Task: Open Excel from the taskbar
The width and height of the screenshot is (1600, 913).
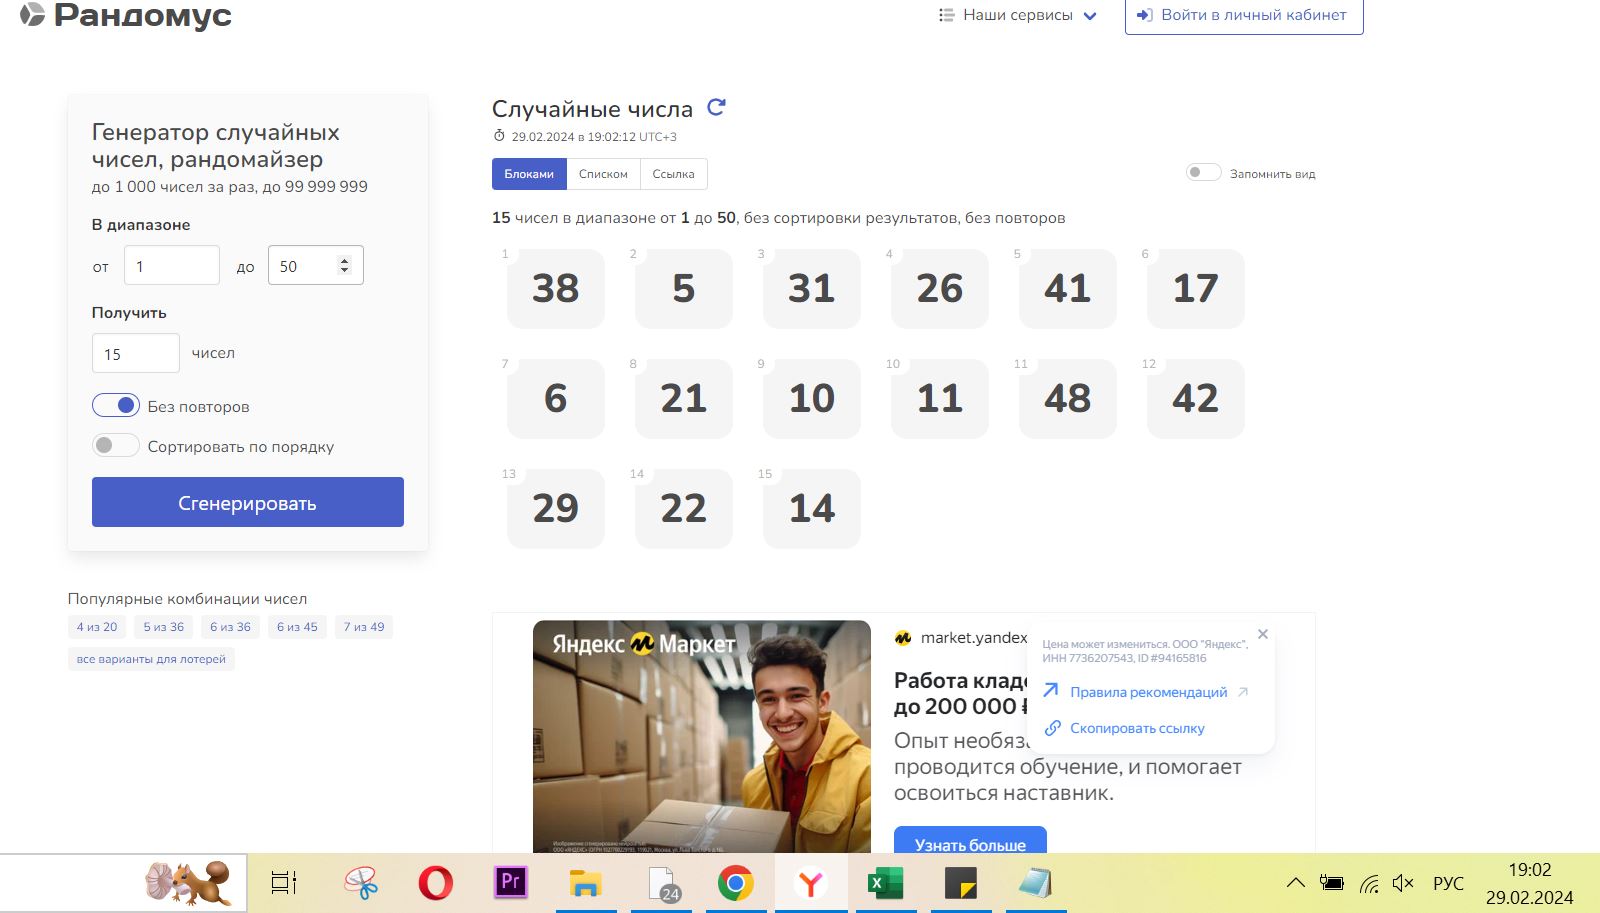Action: pos(884,883)
